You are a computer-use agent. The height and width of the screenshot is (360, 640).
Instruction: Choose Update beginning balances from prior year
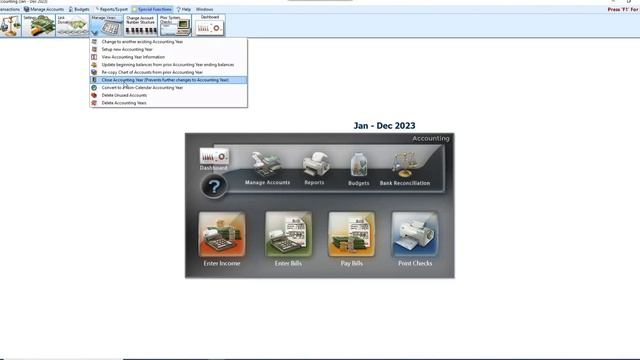[x=168, y=64]
